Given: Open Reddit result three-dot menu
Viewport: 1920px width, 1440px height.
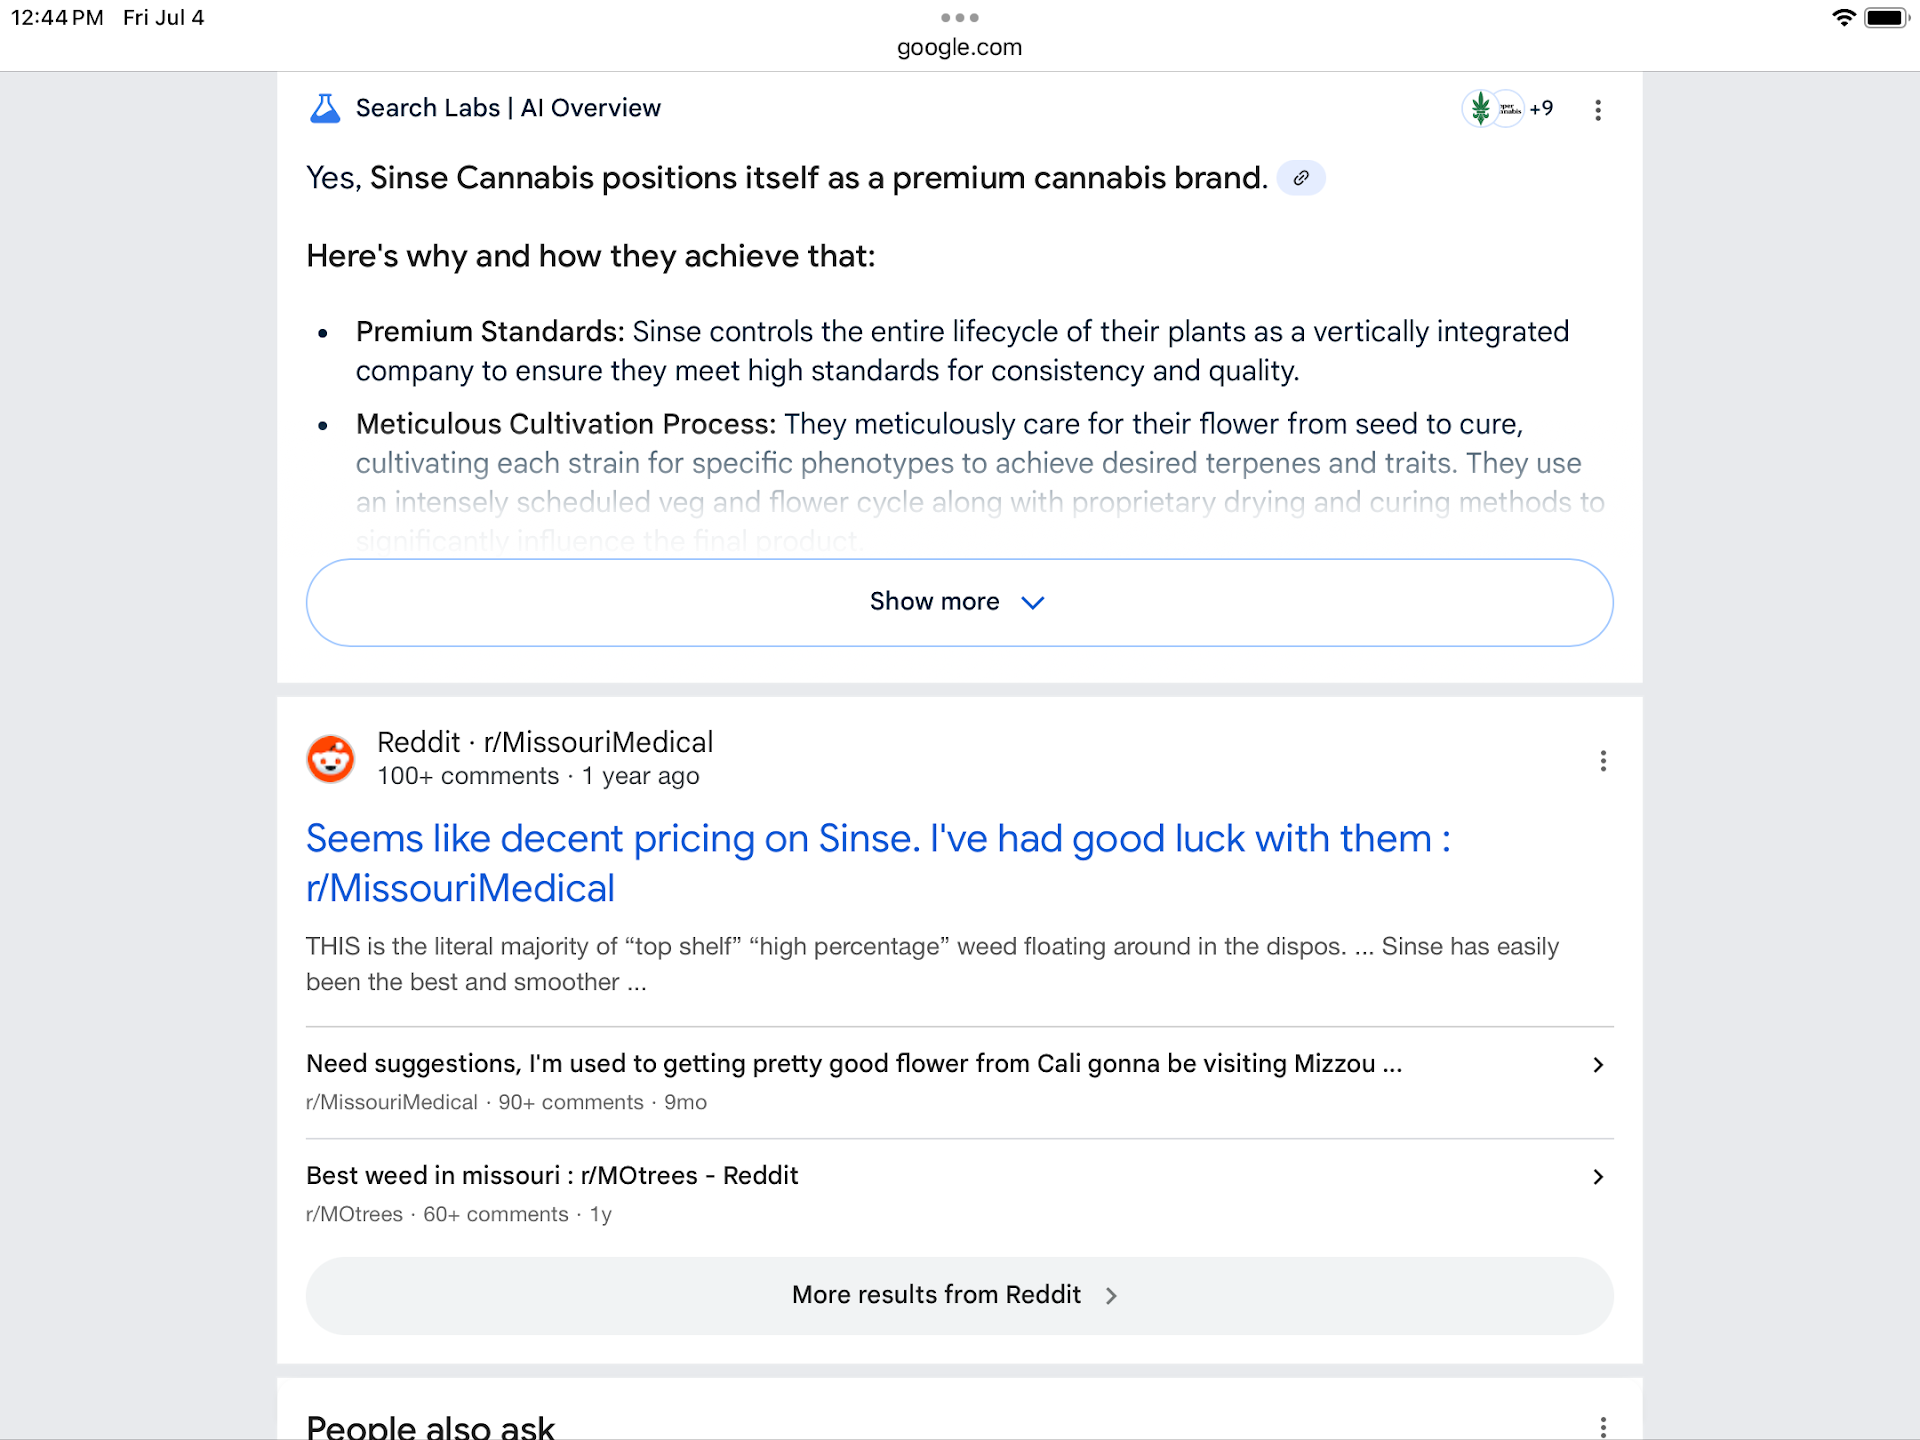Looking at the screenshot, I should tap(1603, 761).
